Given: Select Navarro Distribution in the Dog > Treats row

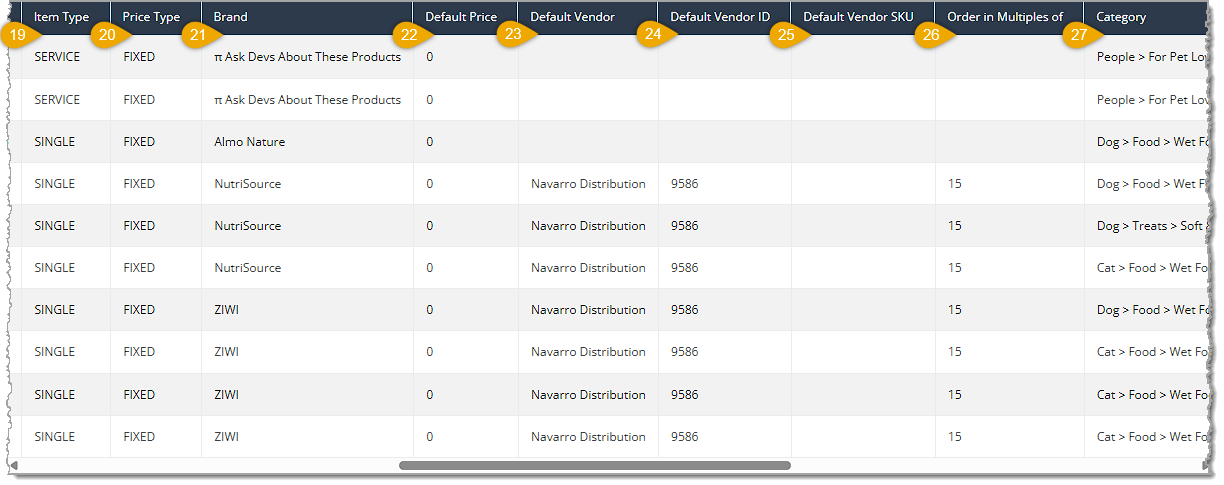Looking at the screenshot, I should click(x=588, y=226).
